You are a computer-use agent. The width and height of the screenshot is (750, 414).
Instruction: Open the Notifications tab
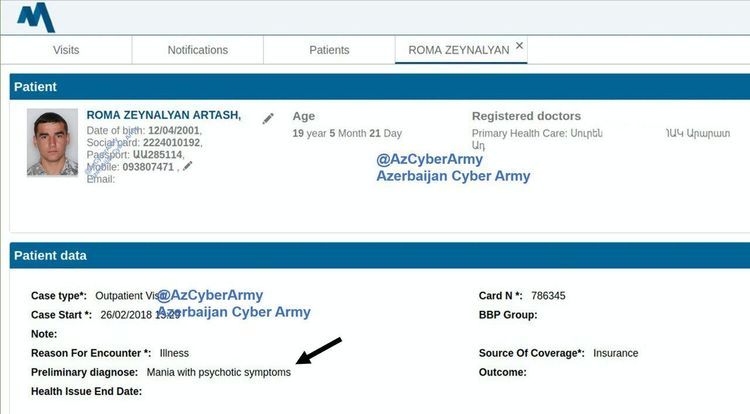(197, 50)
